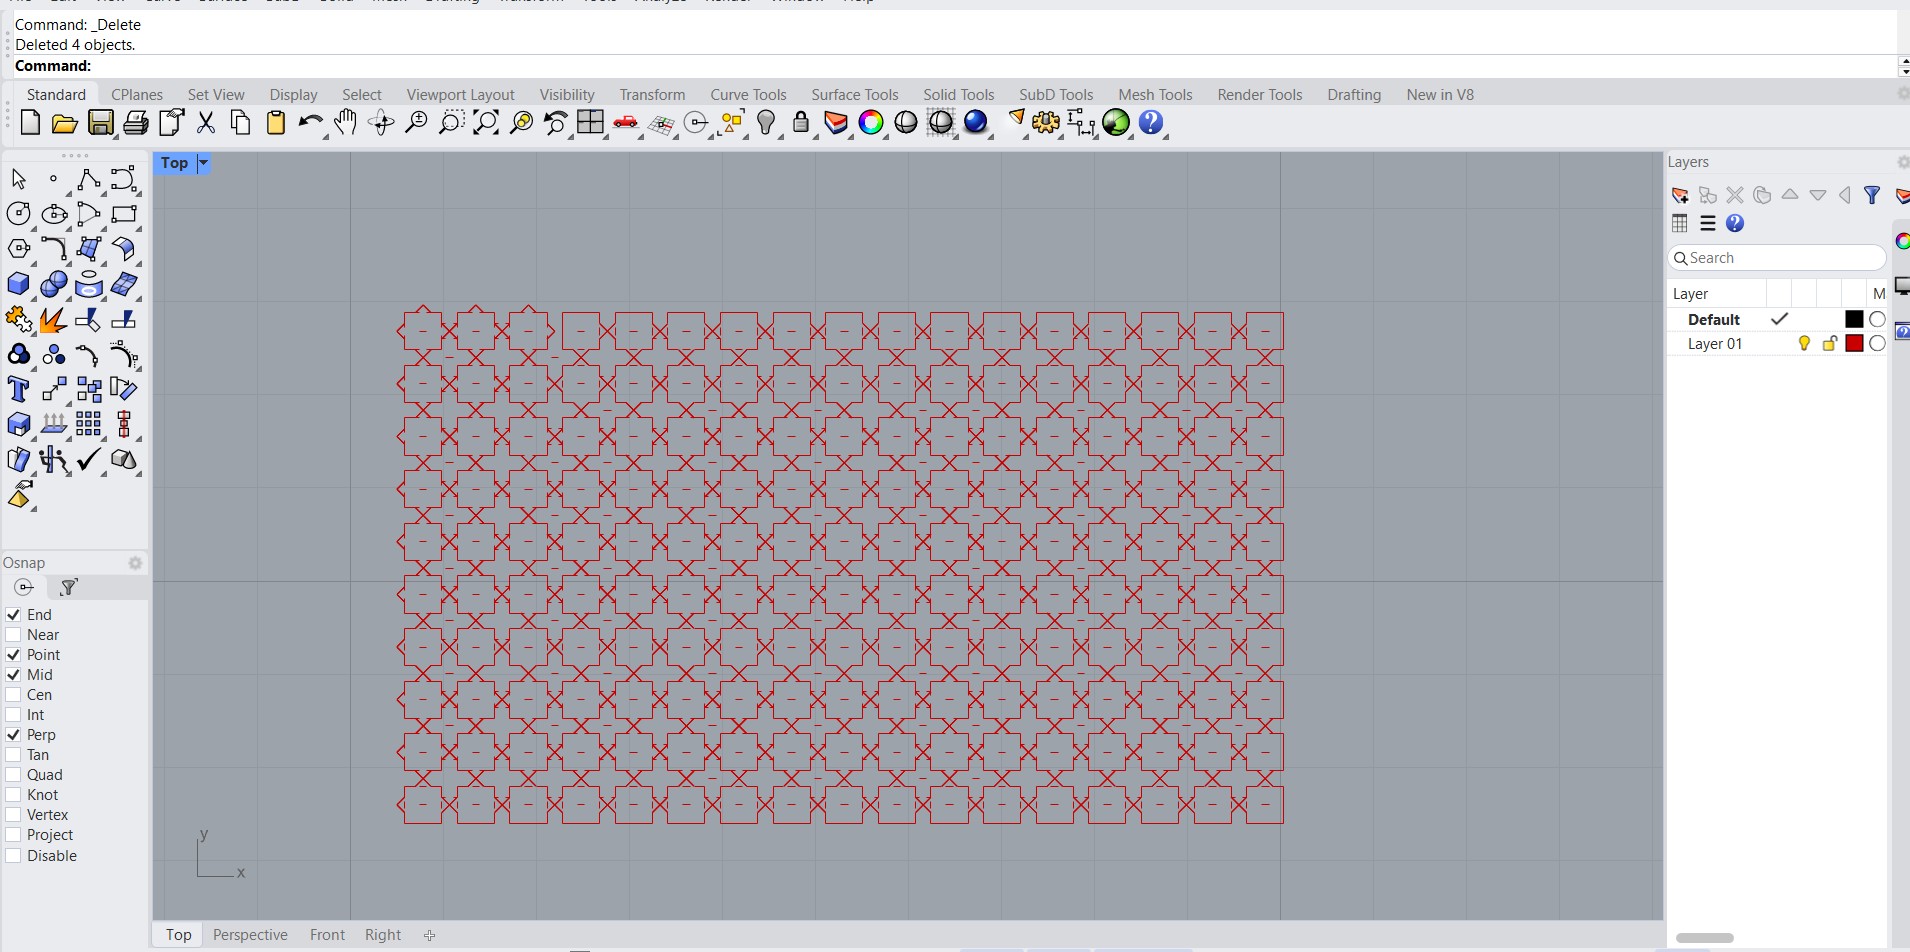Open the Copy to clipboard icon
Screen dimensions: 1910x952
tap(240, 123)
